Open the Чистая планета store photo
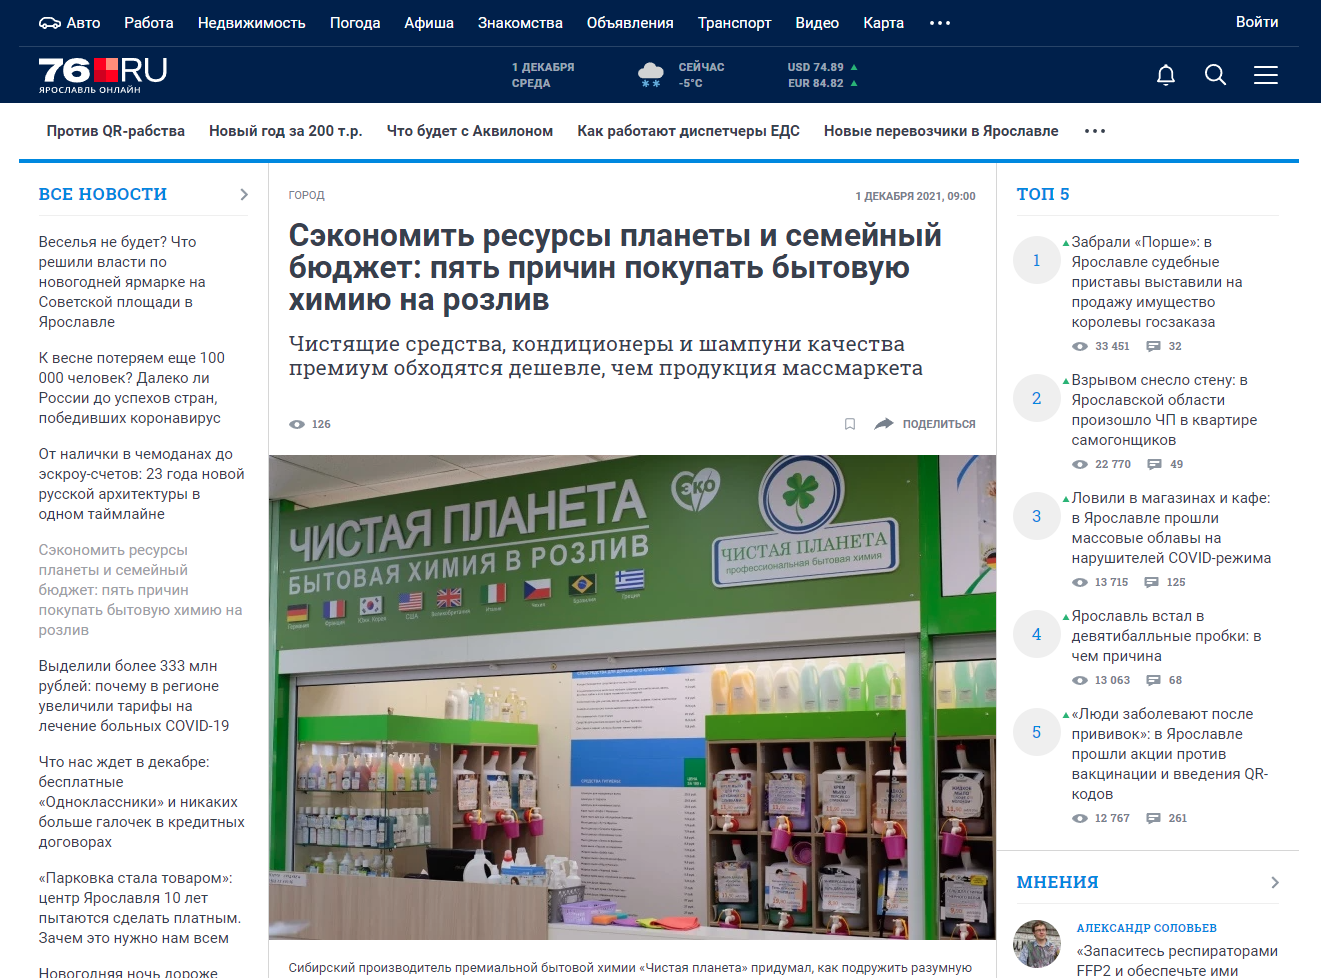 (632, 697)
